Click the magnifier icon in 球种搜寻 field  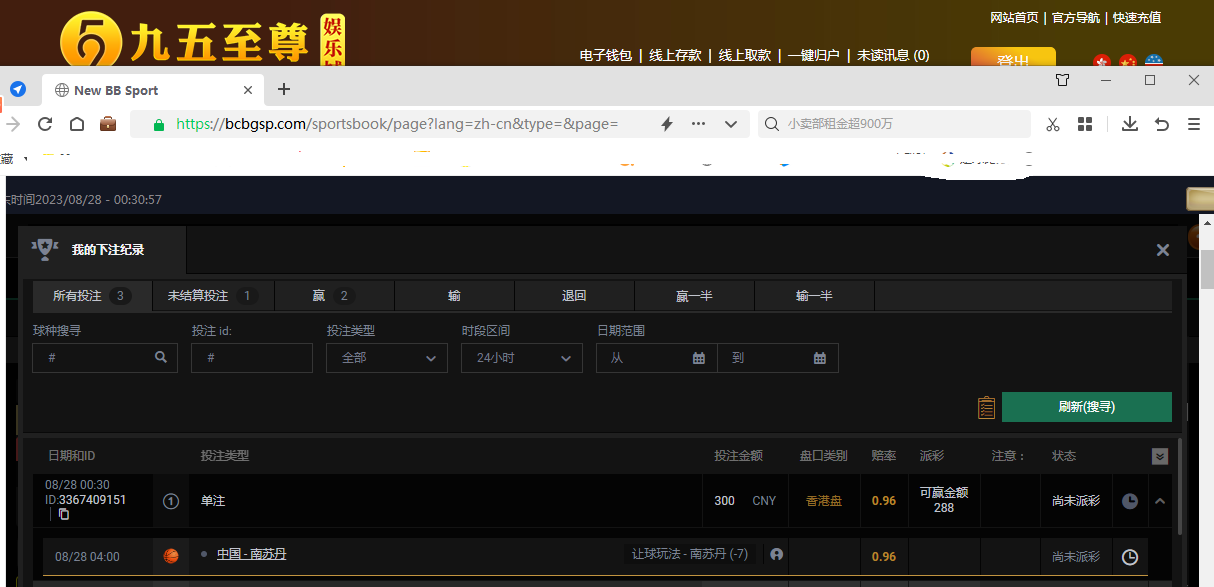[161, 357]
